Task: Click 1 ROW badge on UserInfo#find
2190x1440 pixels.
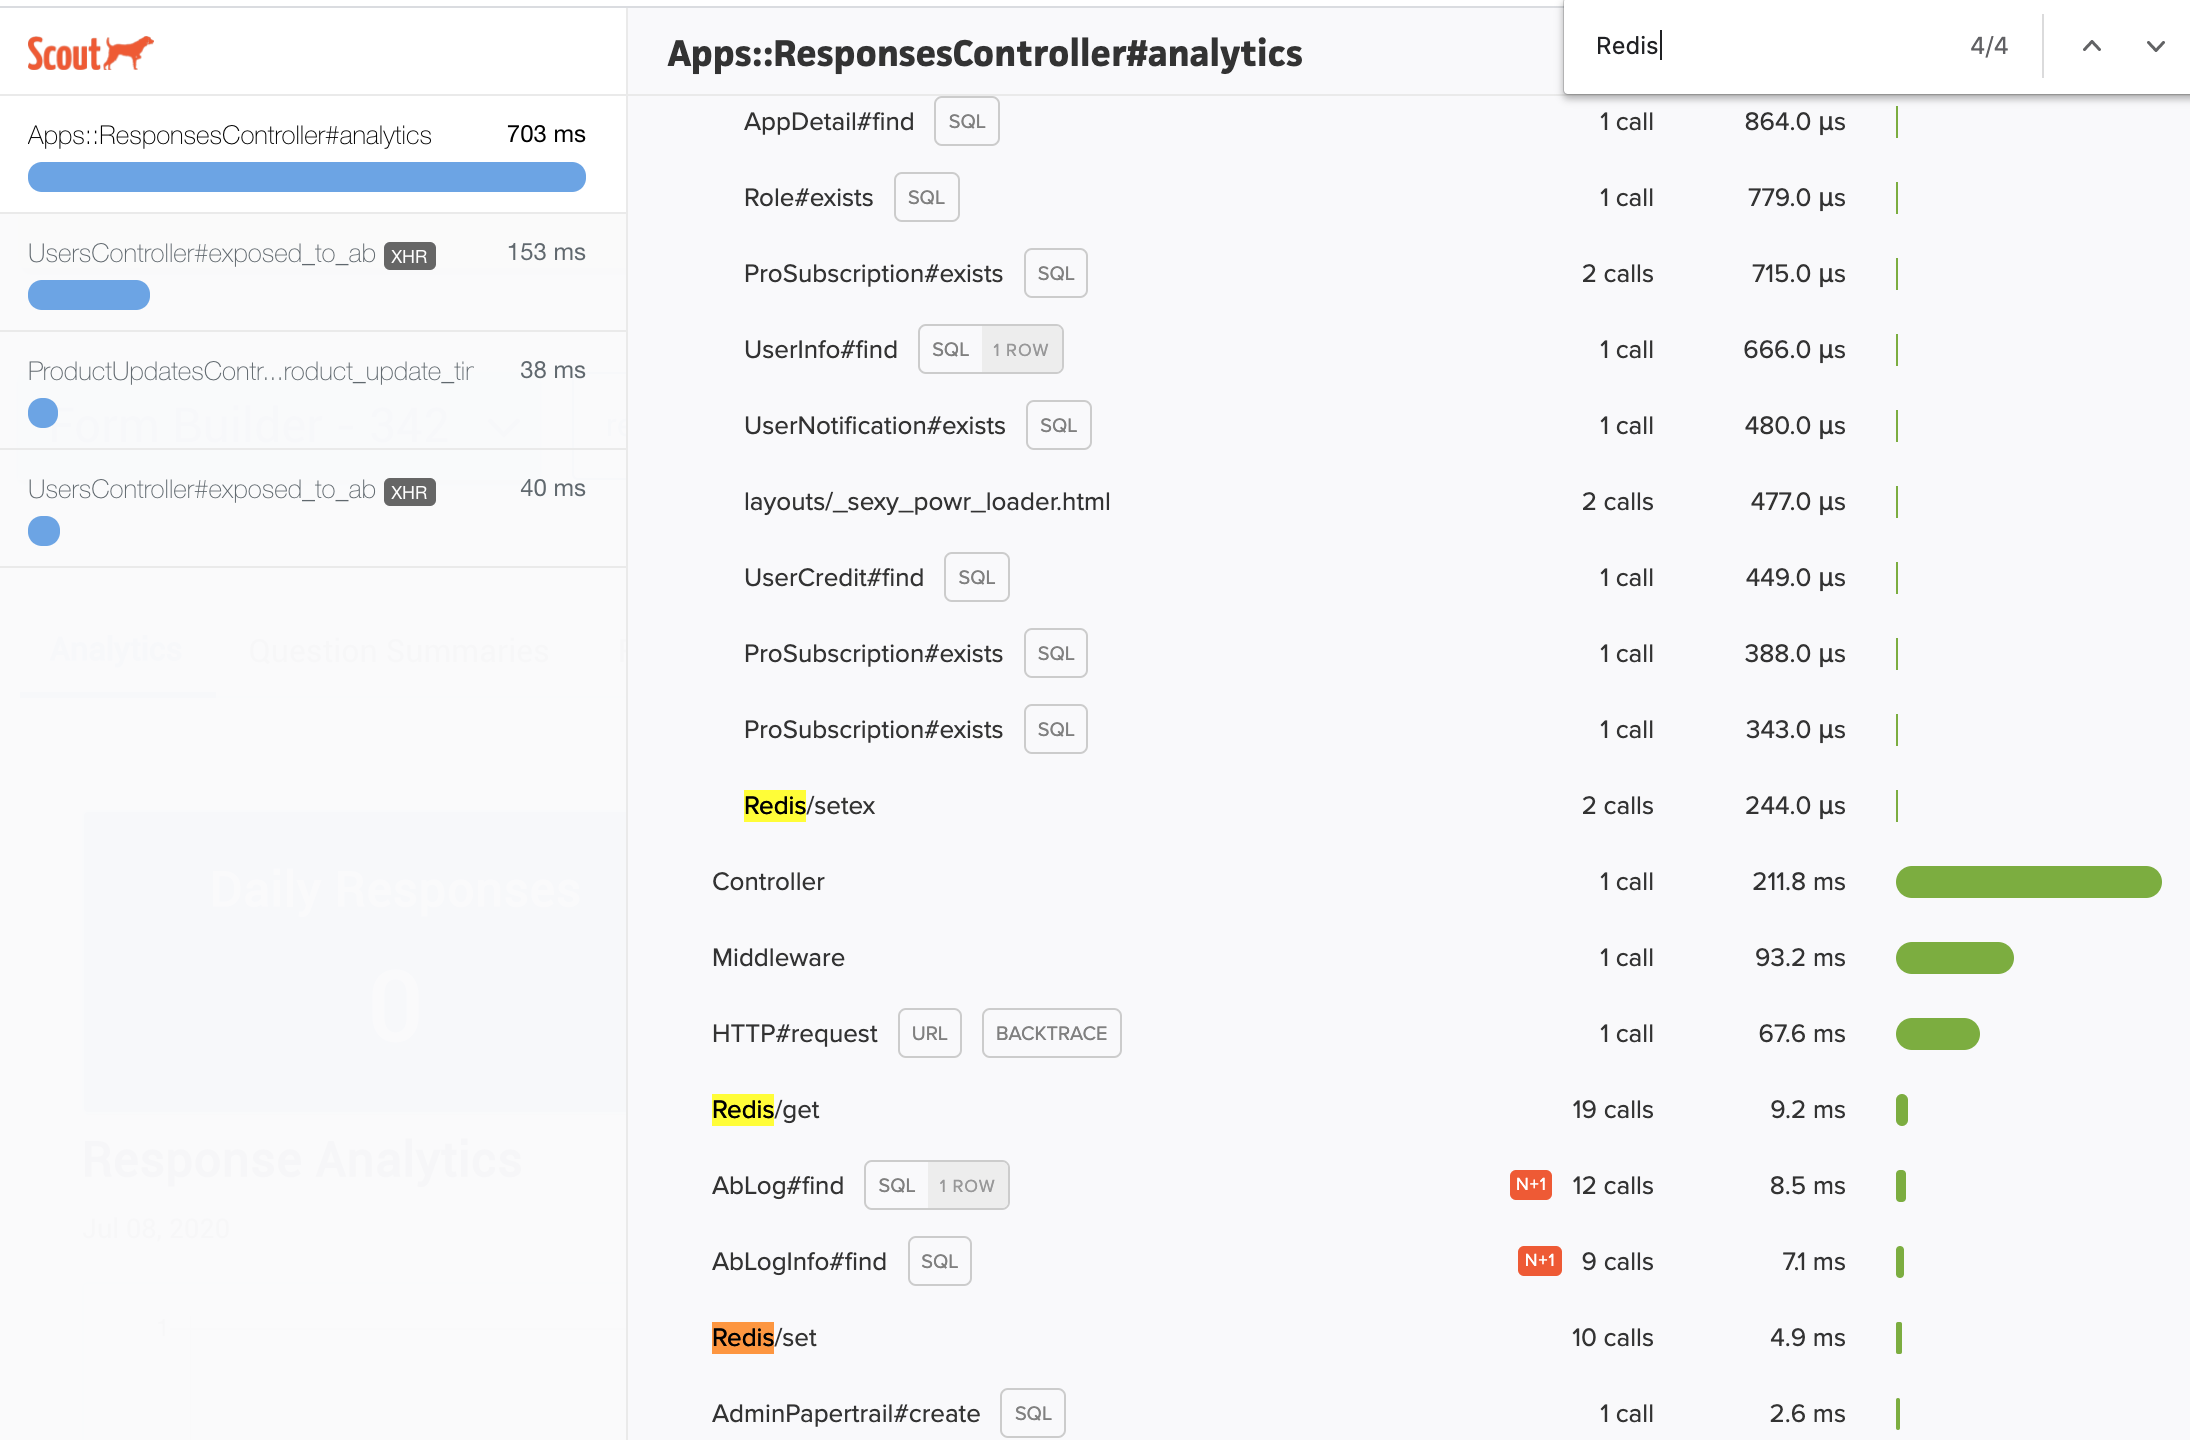Action: tap(1020, 350)
